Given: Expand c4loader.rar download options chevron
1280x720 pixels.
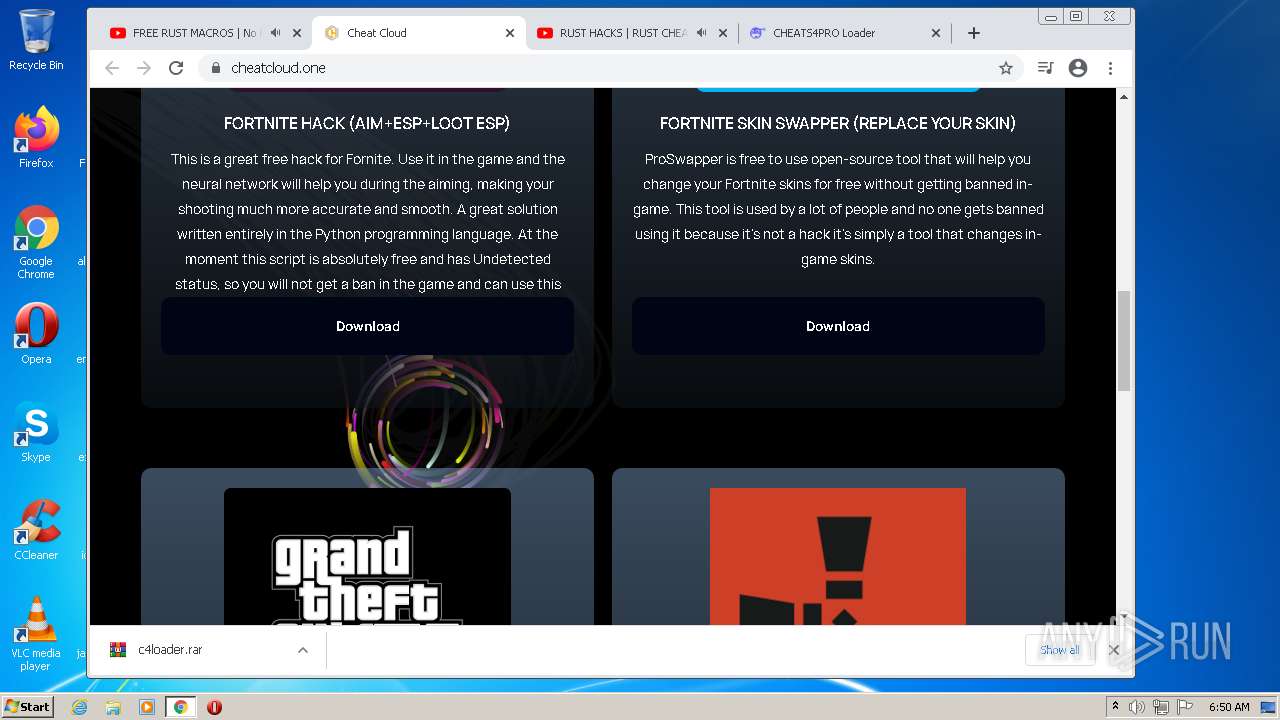Looking at the screenshot, I should (x=303, y=650).
